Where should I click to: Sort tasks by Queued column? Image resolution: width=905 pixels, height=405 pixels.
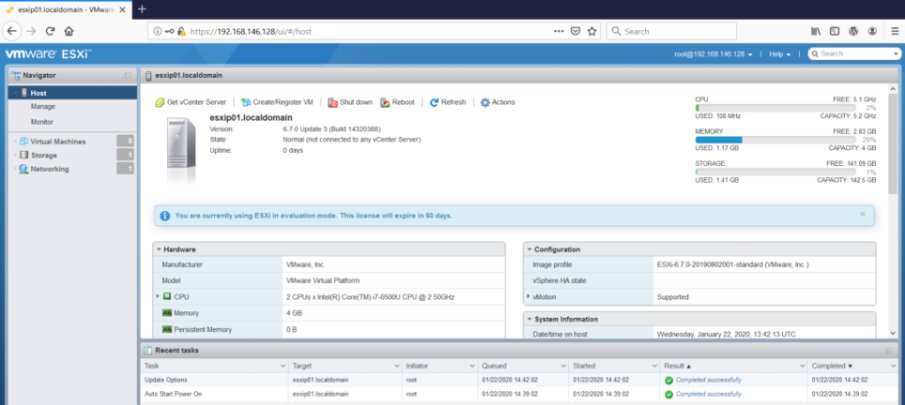[x=523, y=366]
